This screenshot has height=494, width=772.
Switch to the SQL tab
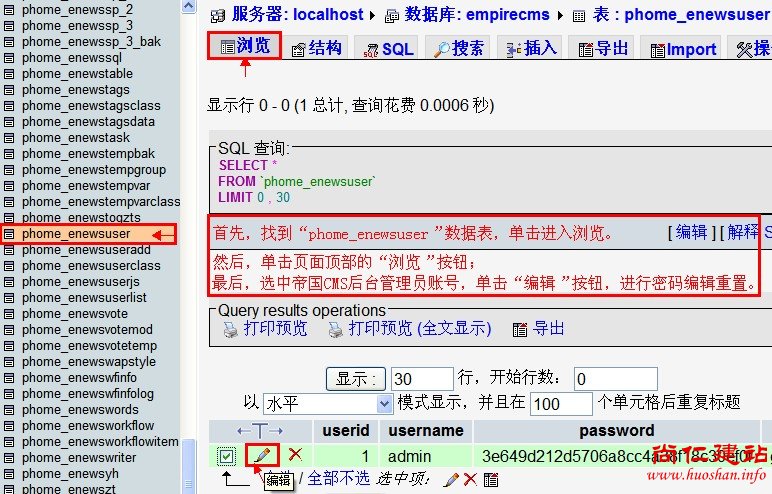tap(387, 49)
